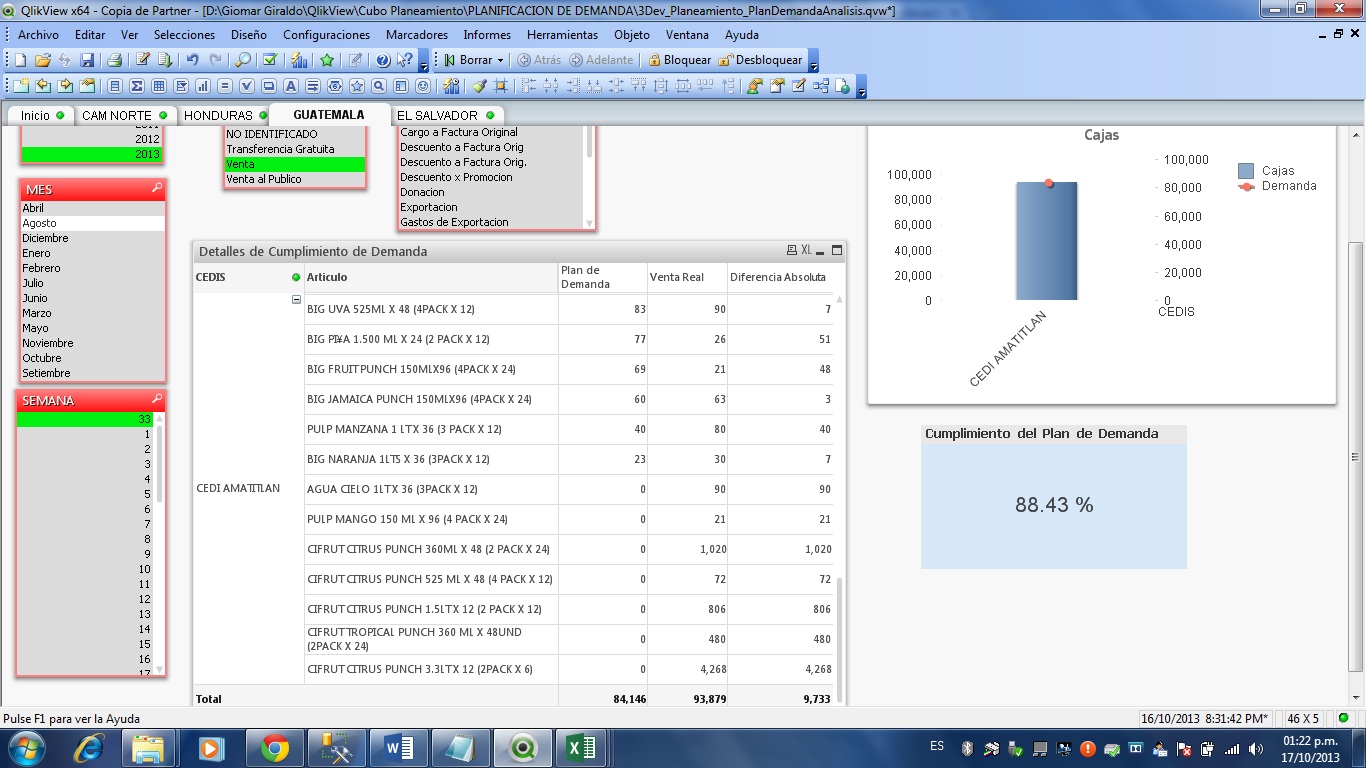The height and width of the screenshot is (768, 1366).
Task: Open the Selecciones menu
Action: coord(184,34)
